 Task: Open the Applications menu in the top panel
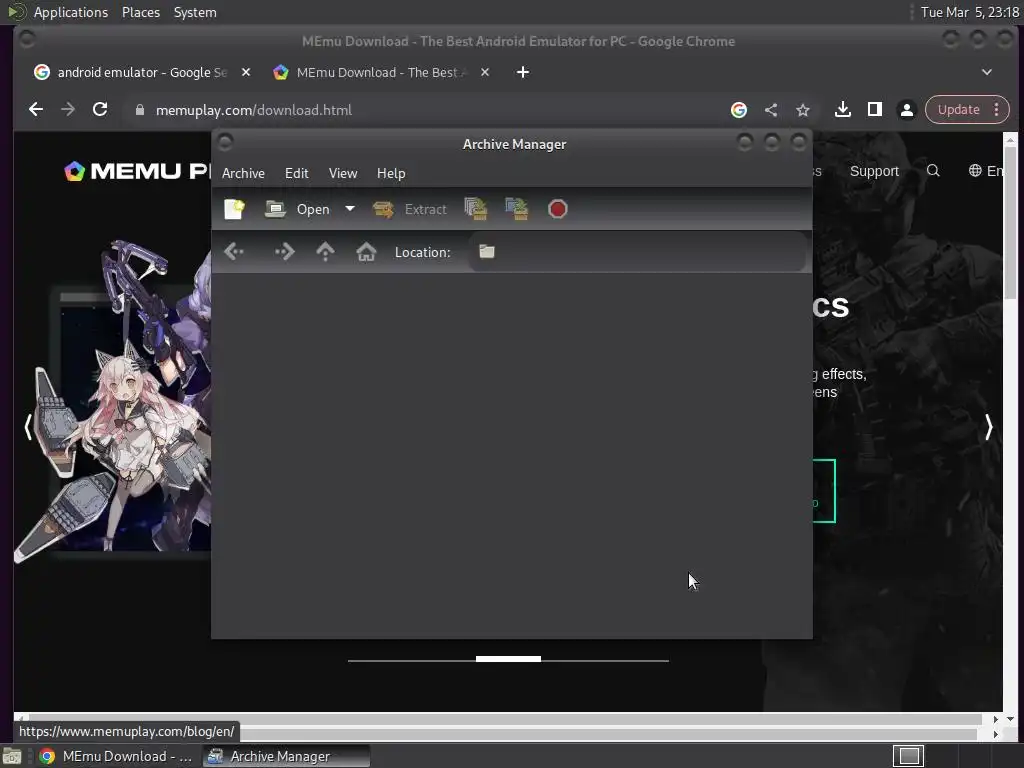[71, 12]
